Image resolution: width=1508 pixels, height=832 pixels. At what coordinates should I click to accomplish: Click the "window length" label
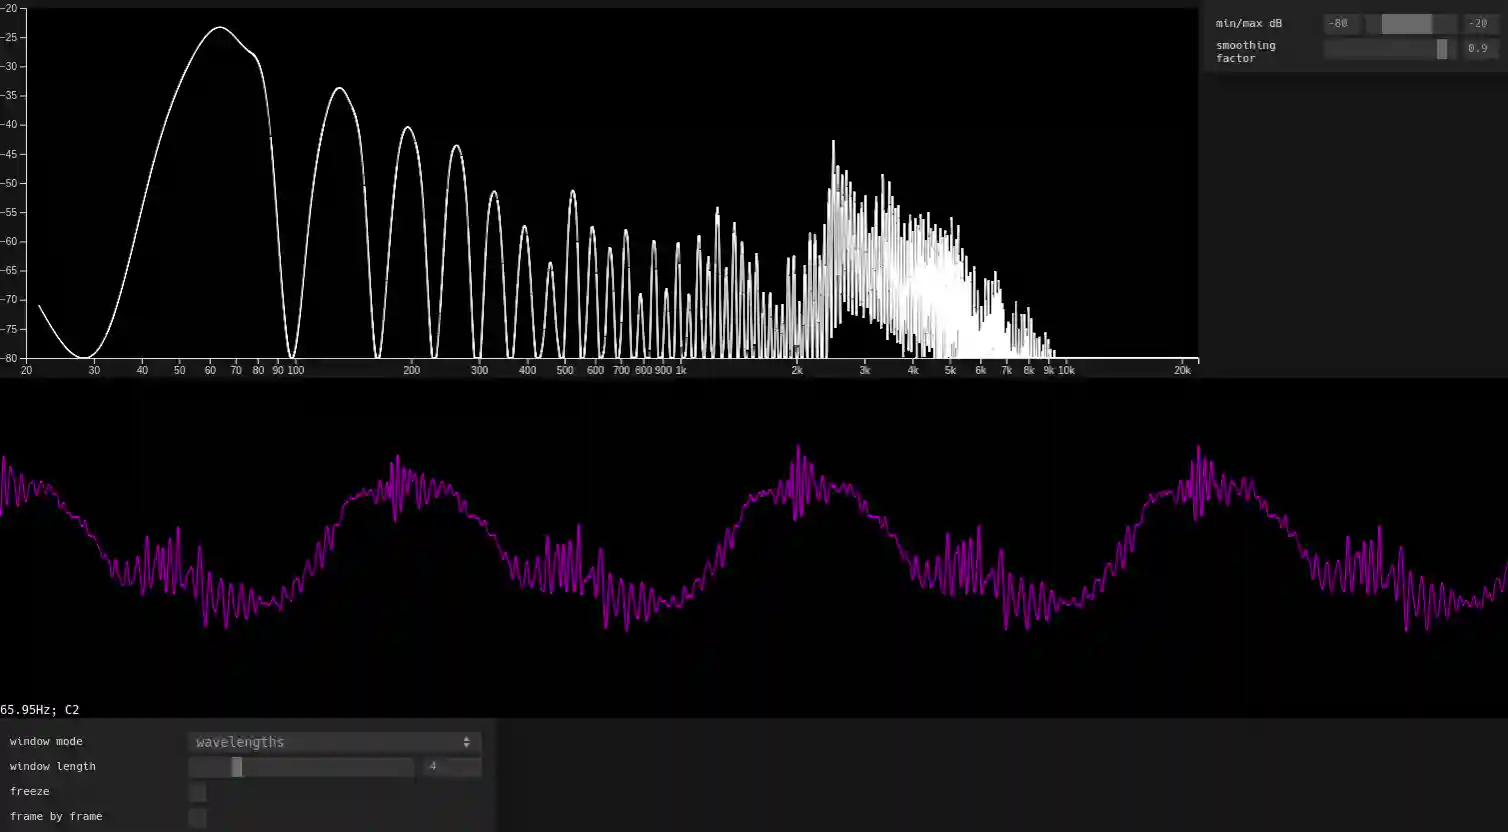coord(53,767)
